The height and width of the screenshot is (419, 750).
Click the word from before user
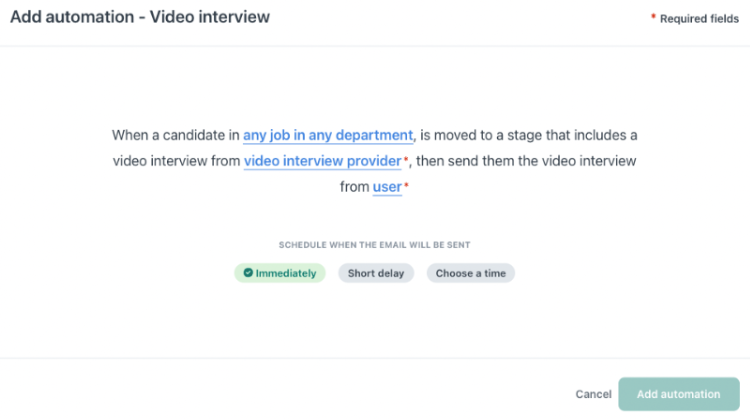click(x=354, y=187)
